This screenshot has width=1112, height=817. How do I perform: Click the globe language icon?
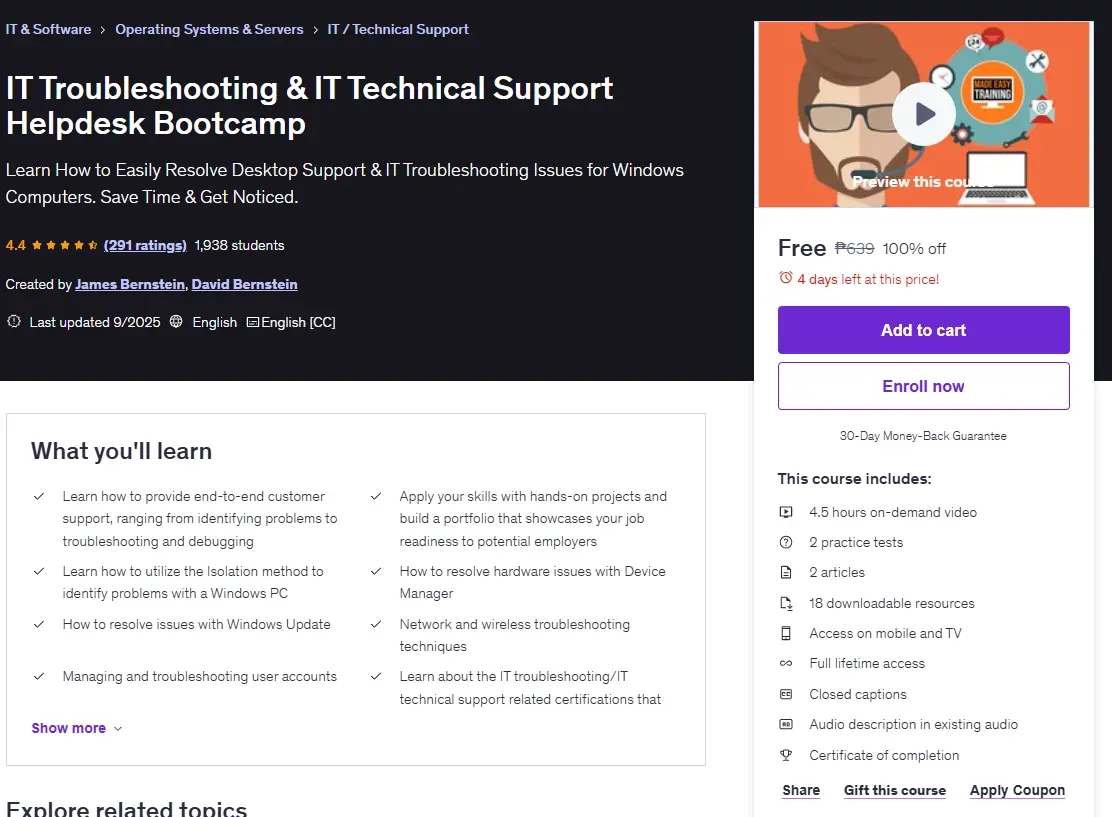(x=176, y=321)
